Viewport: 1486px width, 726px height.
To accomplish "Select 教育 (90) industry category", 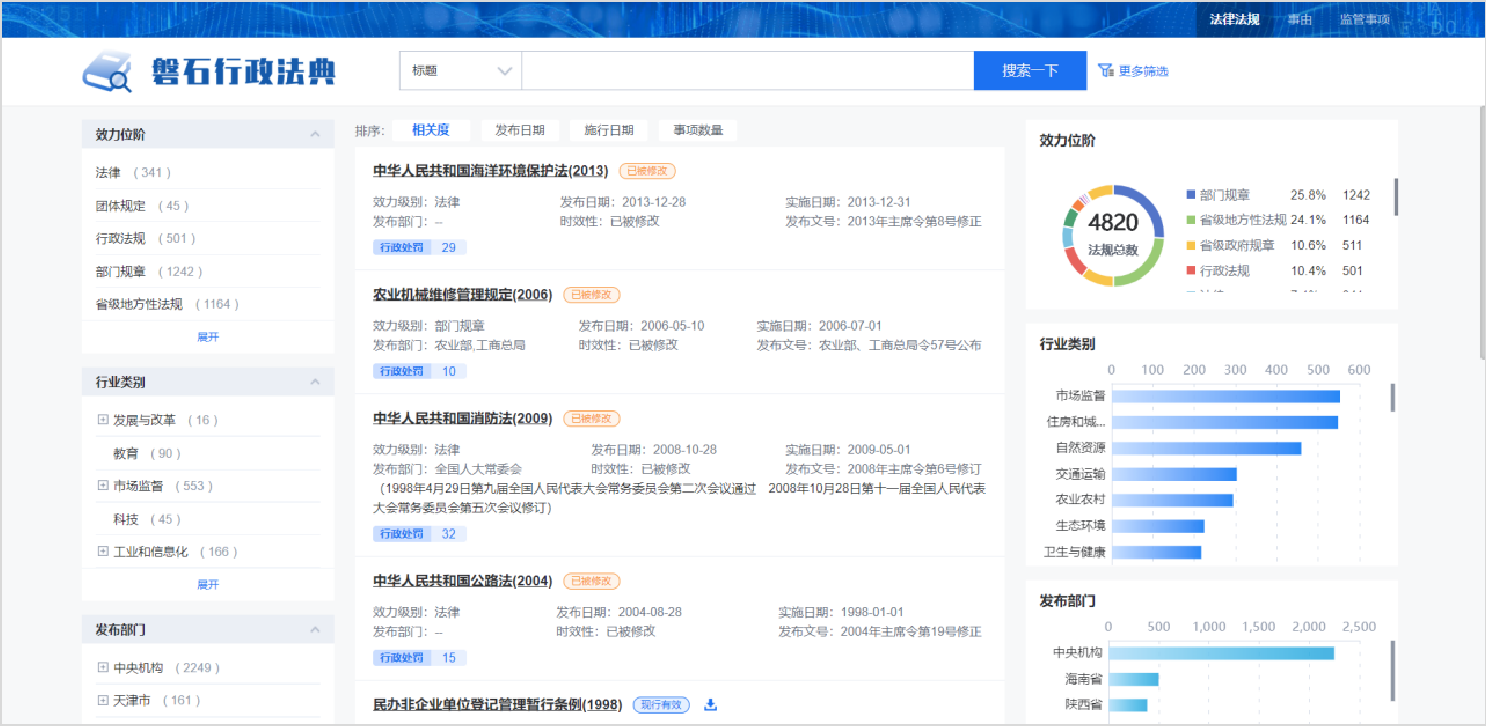I will click(x=147, y=454).
